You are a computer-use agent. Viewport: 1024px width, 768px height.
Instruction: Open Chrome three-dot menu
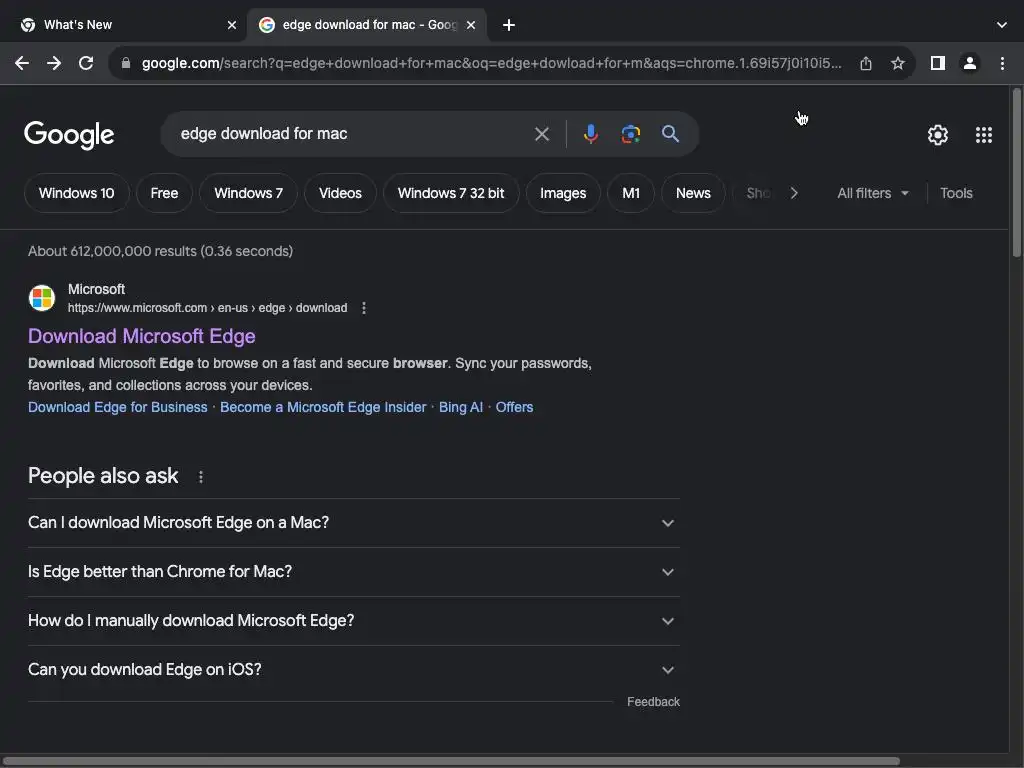pyautogui.click(x=1002, y=63)
